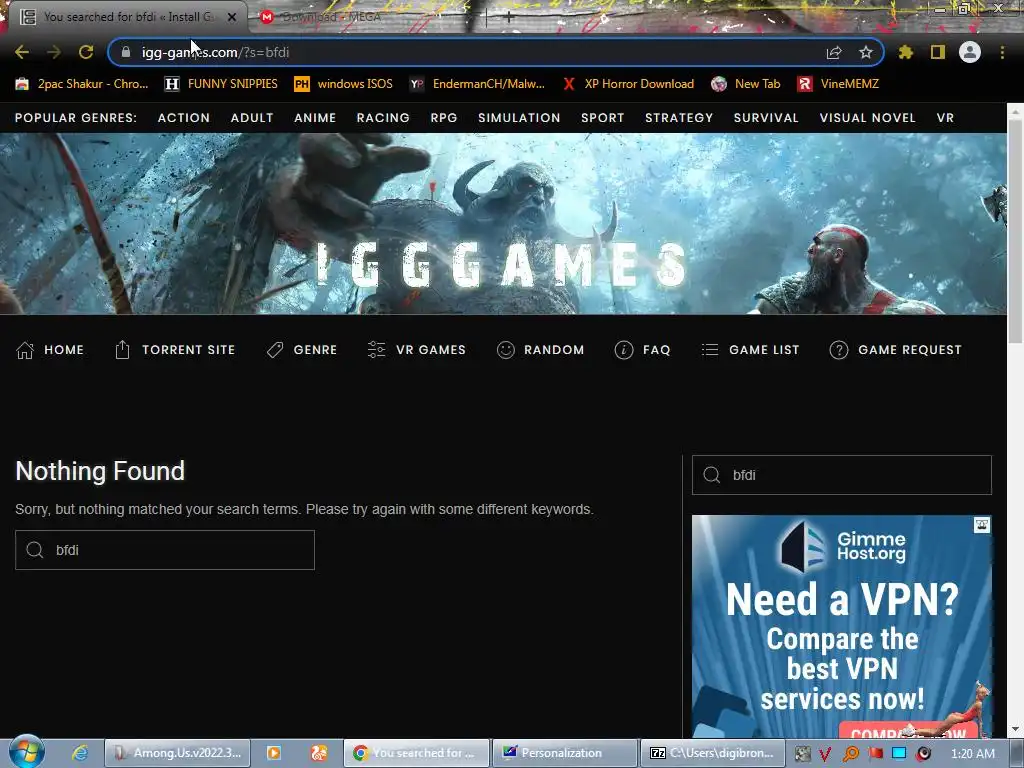This screenshot has width=1024, height=768.
Task: Share this page via the share icon
Action: pos(834,52)
